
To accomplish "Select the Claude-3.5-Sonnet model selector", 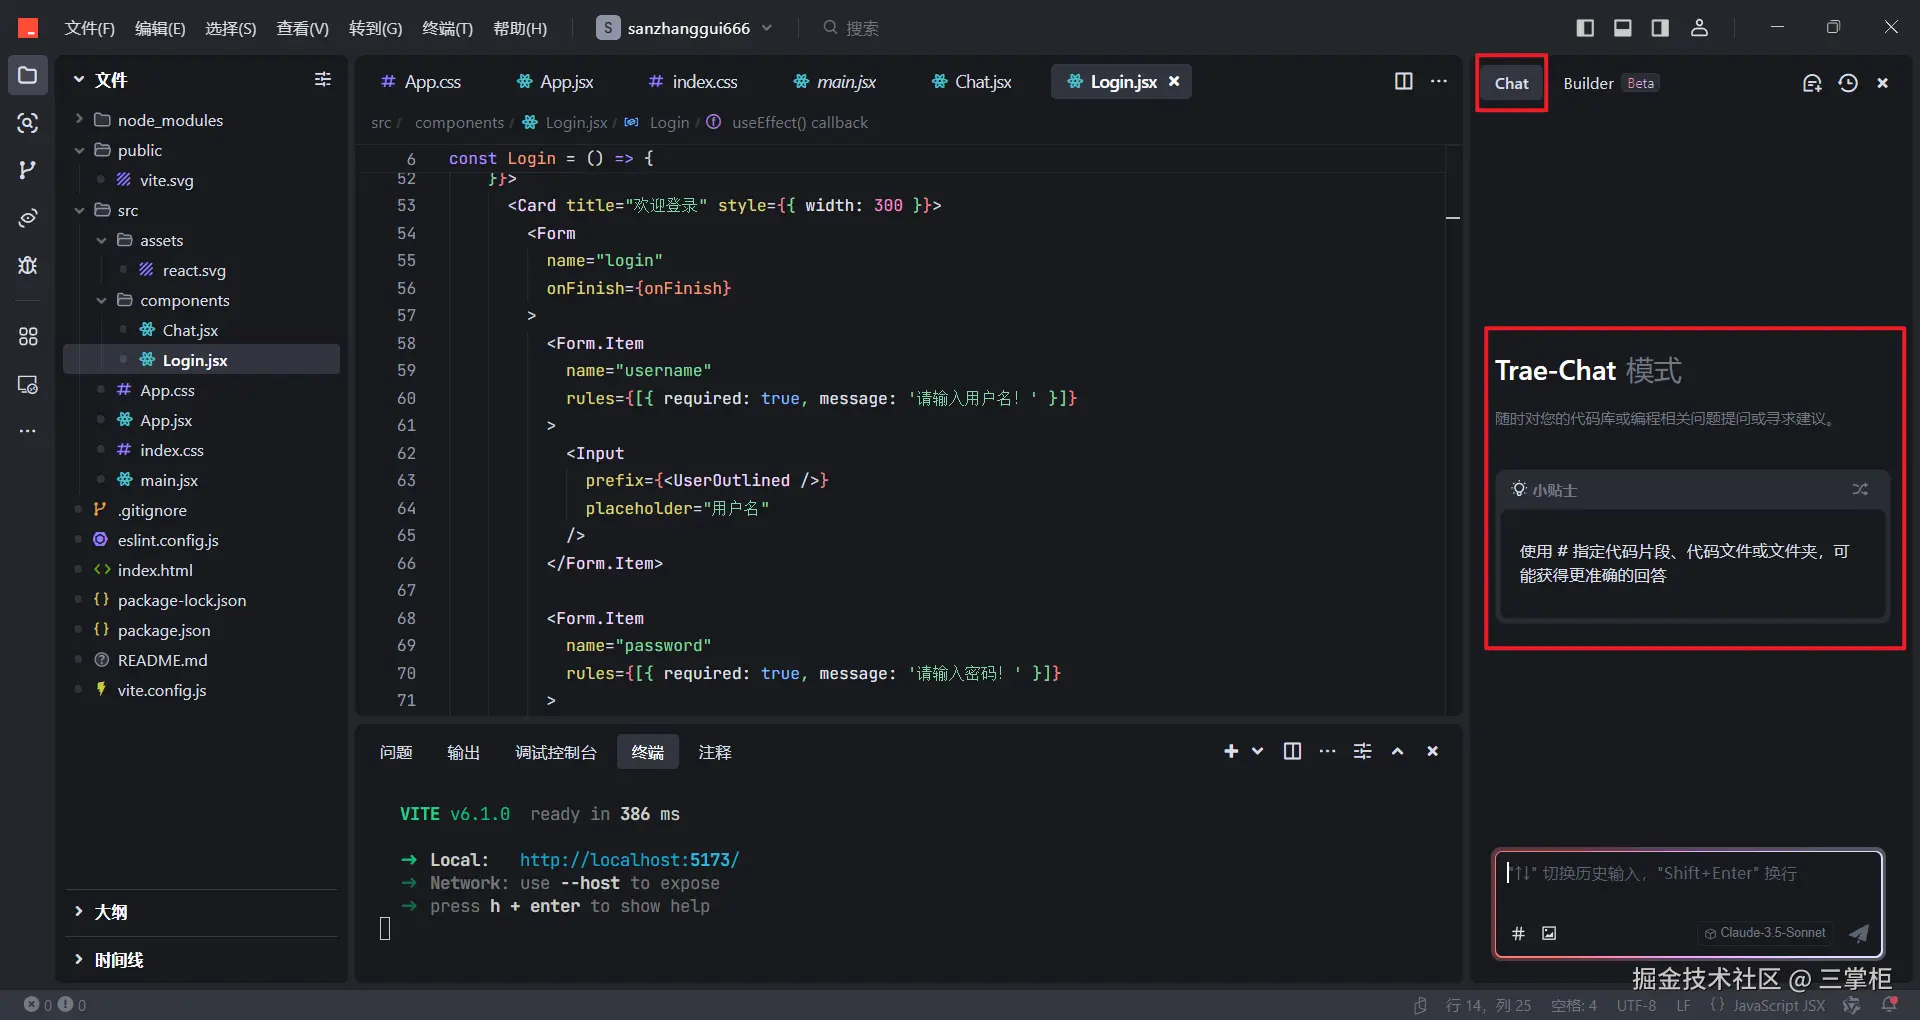I will 1765,933.
